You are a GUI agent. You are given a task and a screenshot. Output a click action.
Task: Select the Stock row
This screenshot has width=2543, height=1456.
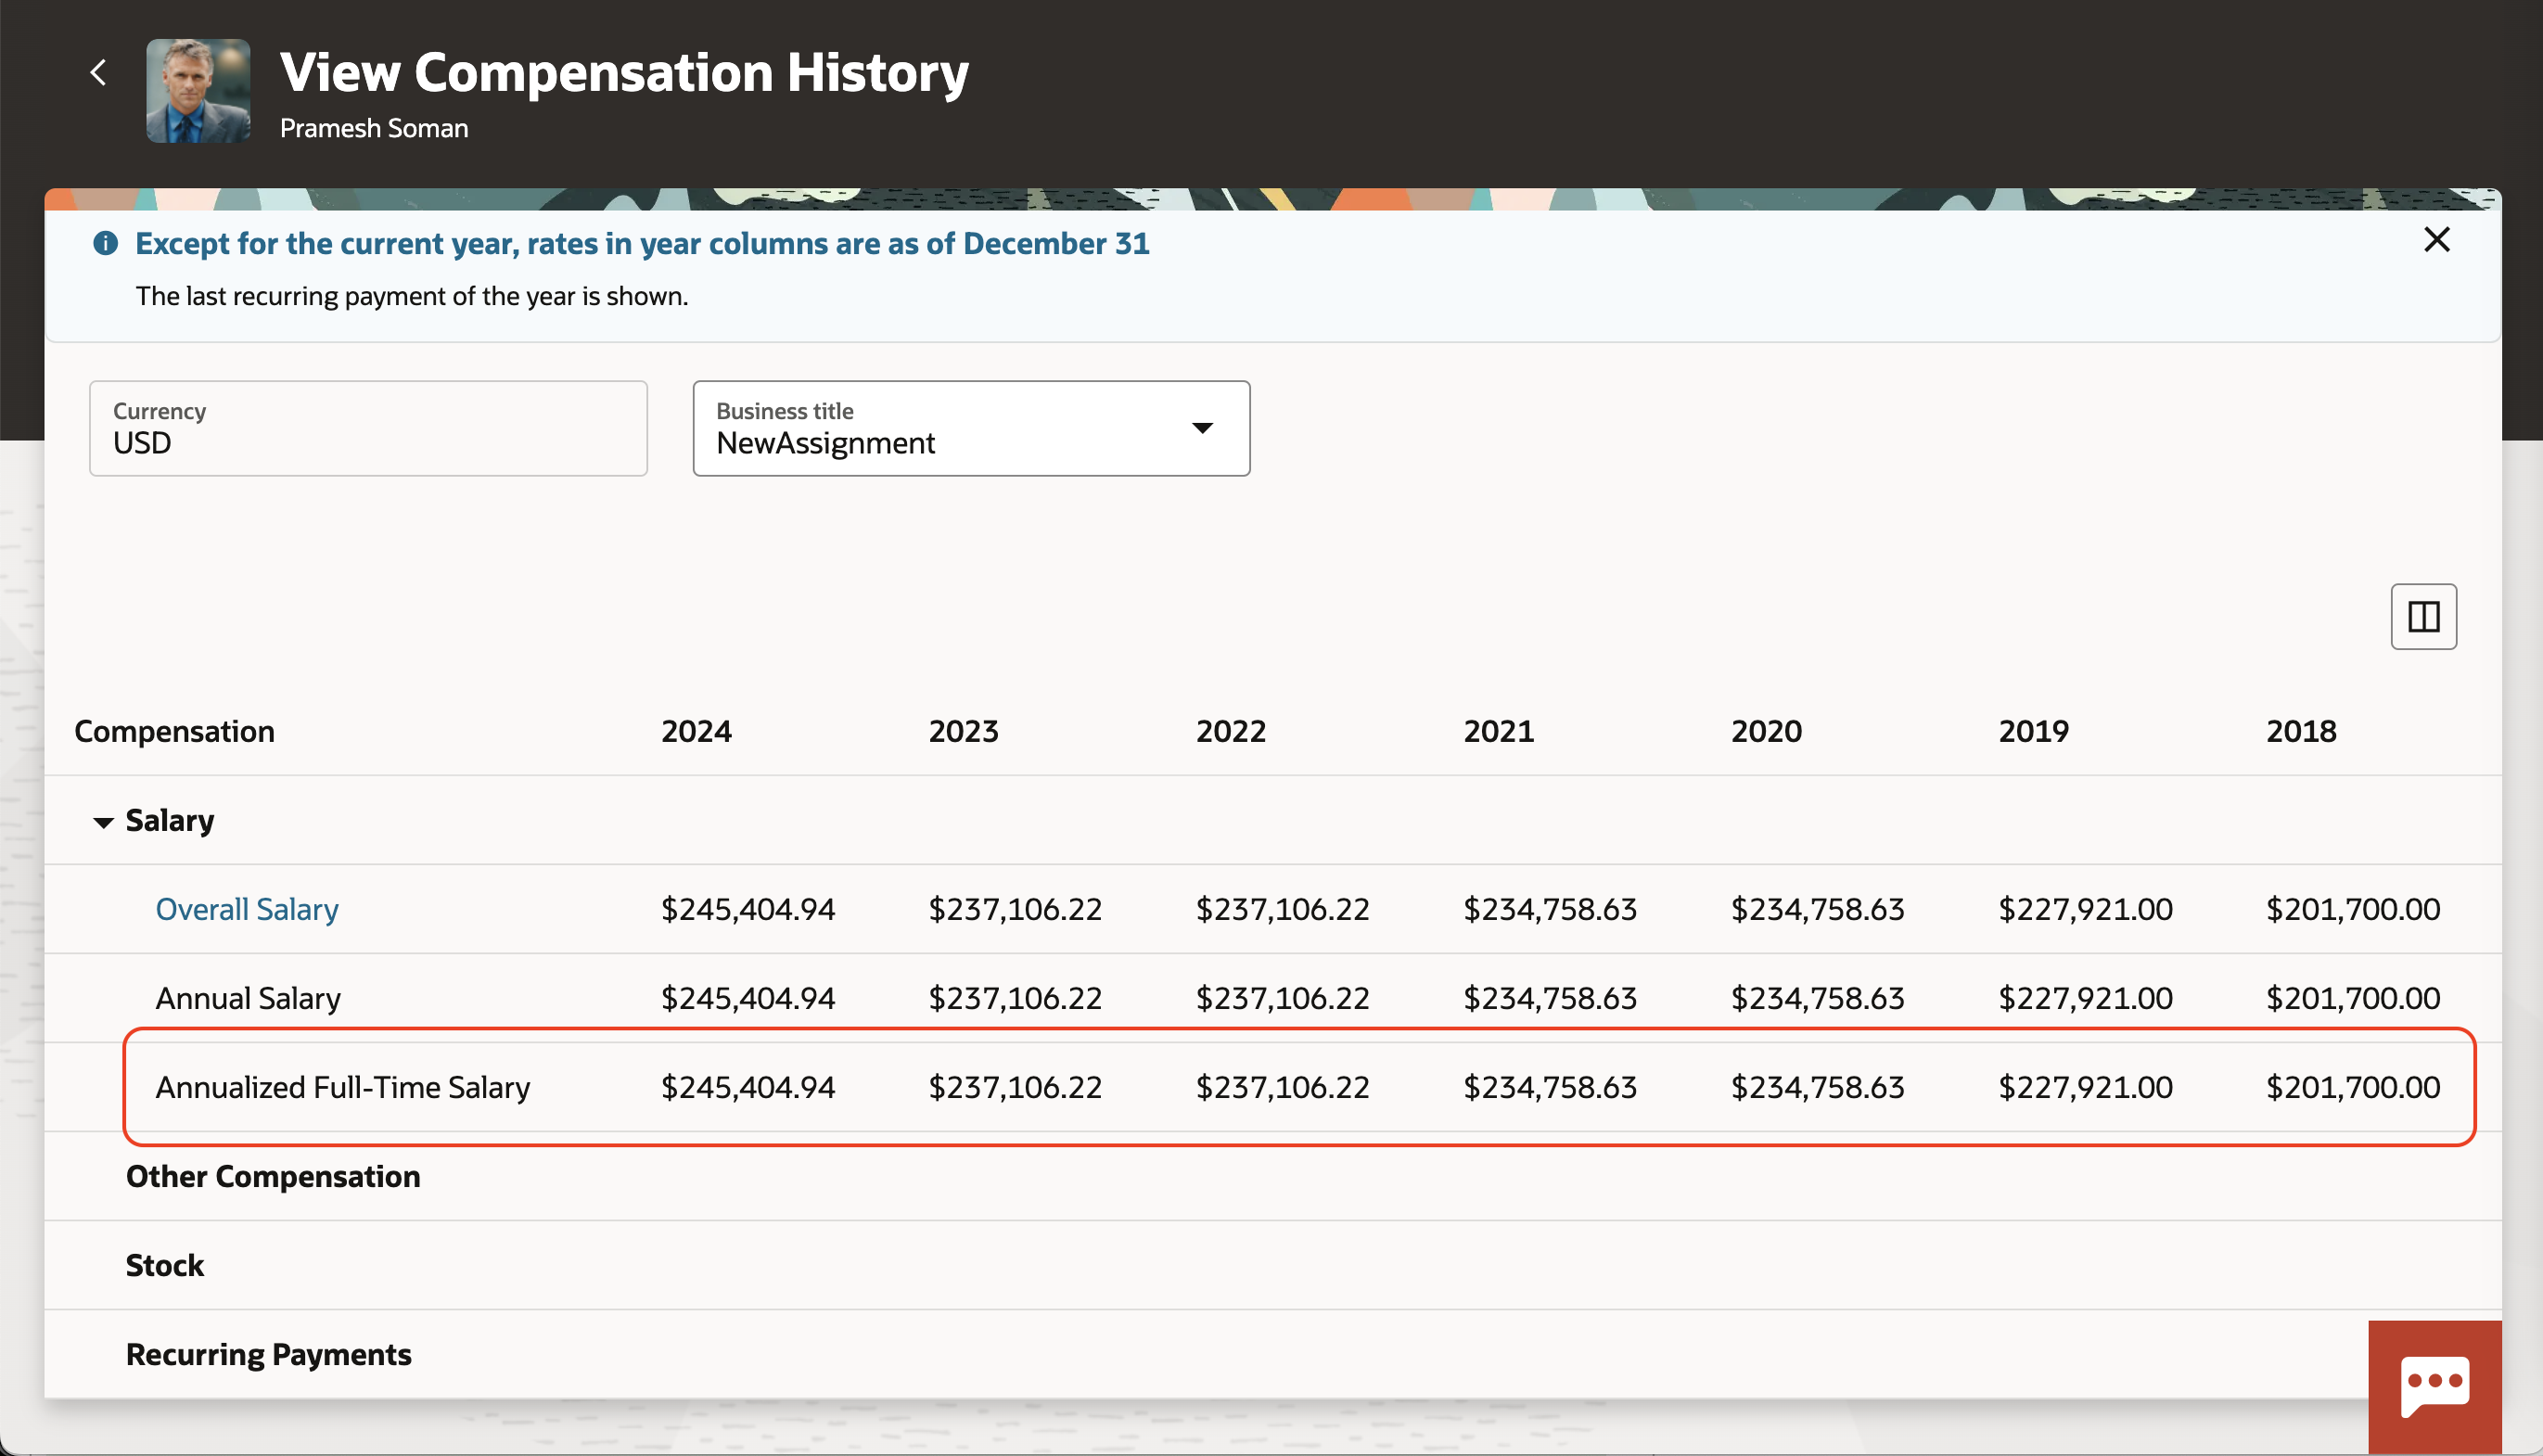click(x=165, y=1265)
